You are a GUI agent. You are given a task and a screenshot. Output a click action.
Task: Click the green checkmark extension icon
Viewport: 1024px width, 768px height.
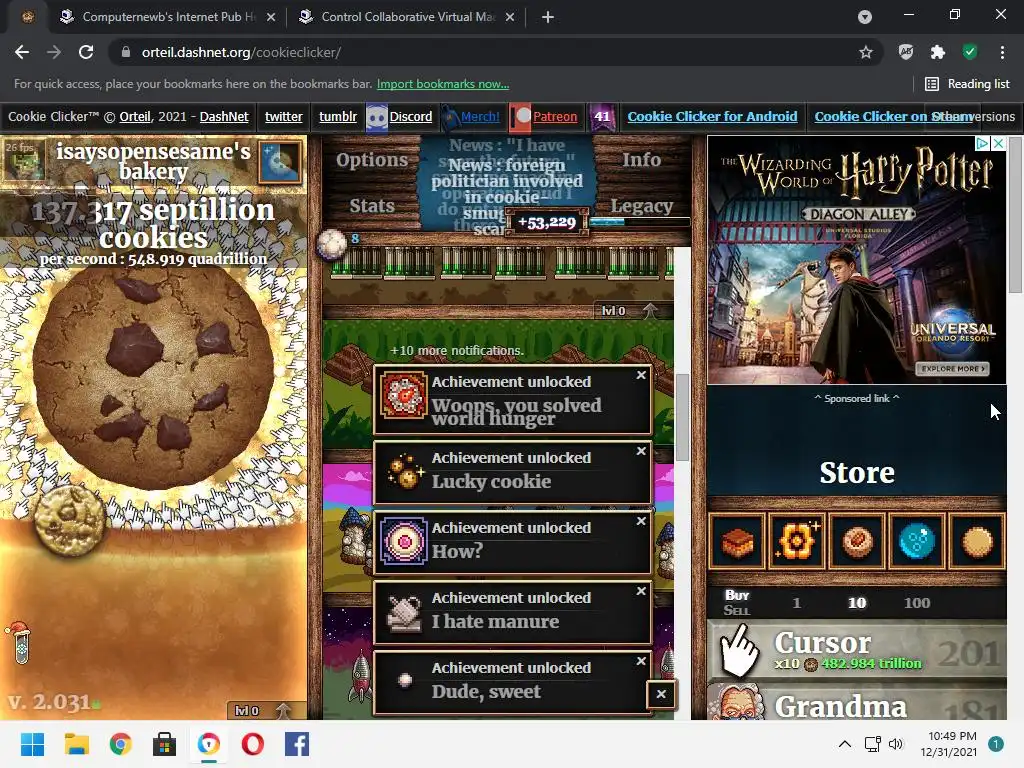click(970, 52)
